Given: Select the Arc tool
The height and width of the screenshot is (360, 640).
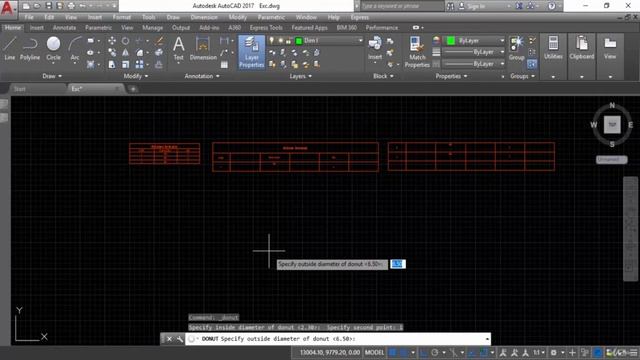Looking at the screenshot, I should tap(75, 49).
